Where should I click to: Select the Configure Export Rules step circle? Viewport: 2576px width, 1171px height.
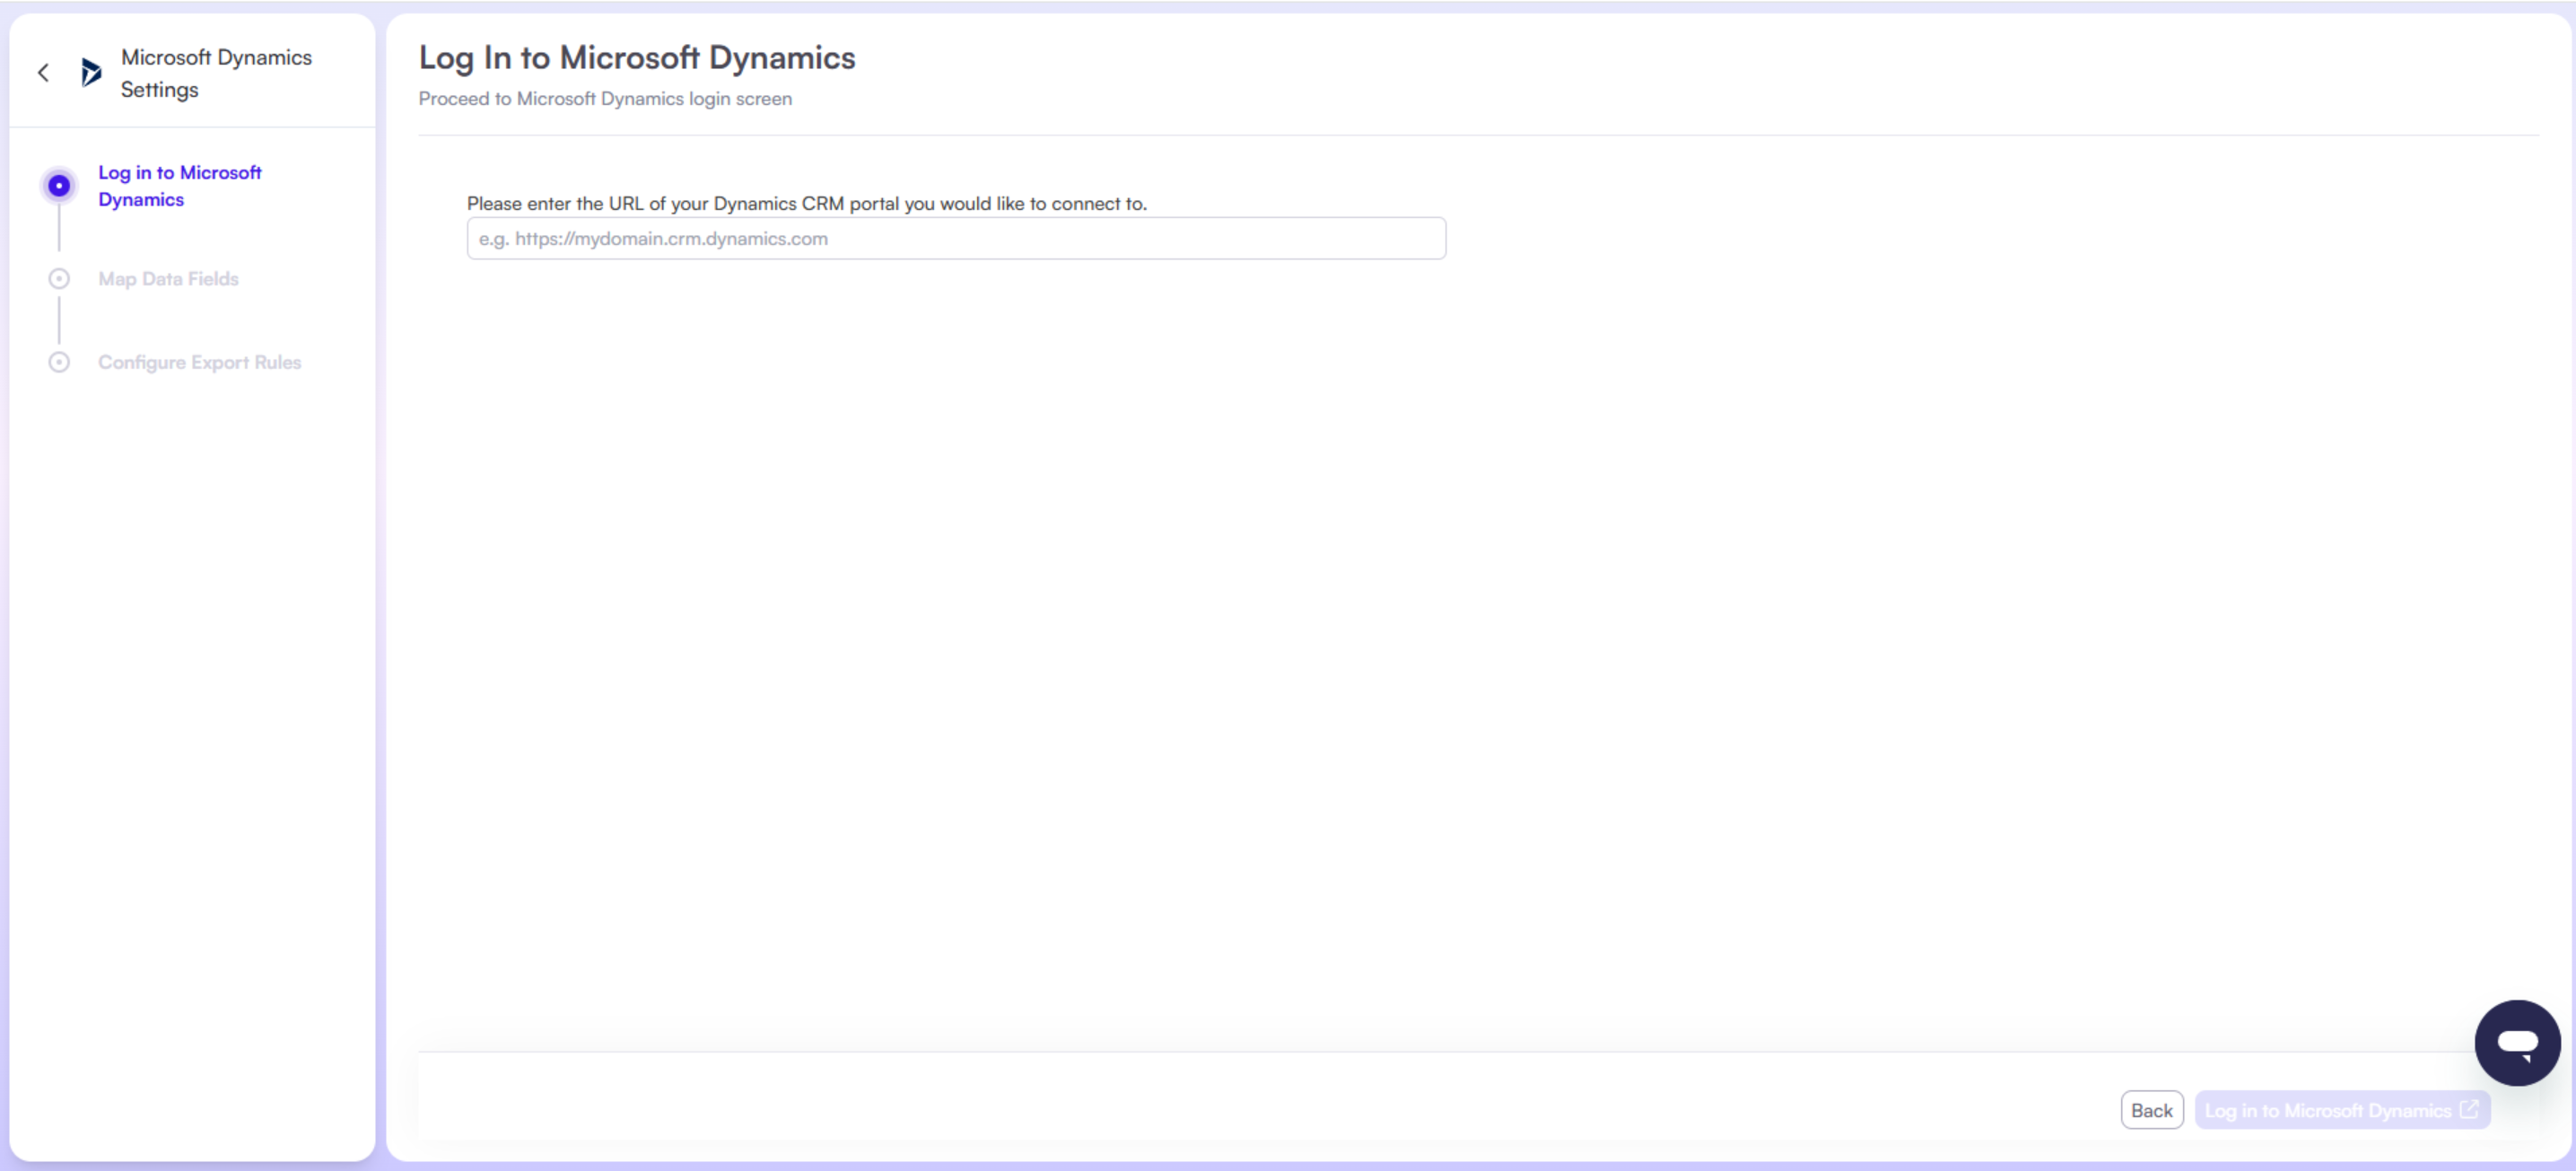(x=59, y=362)
